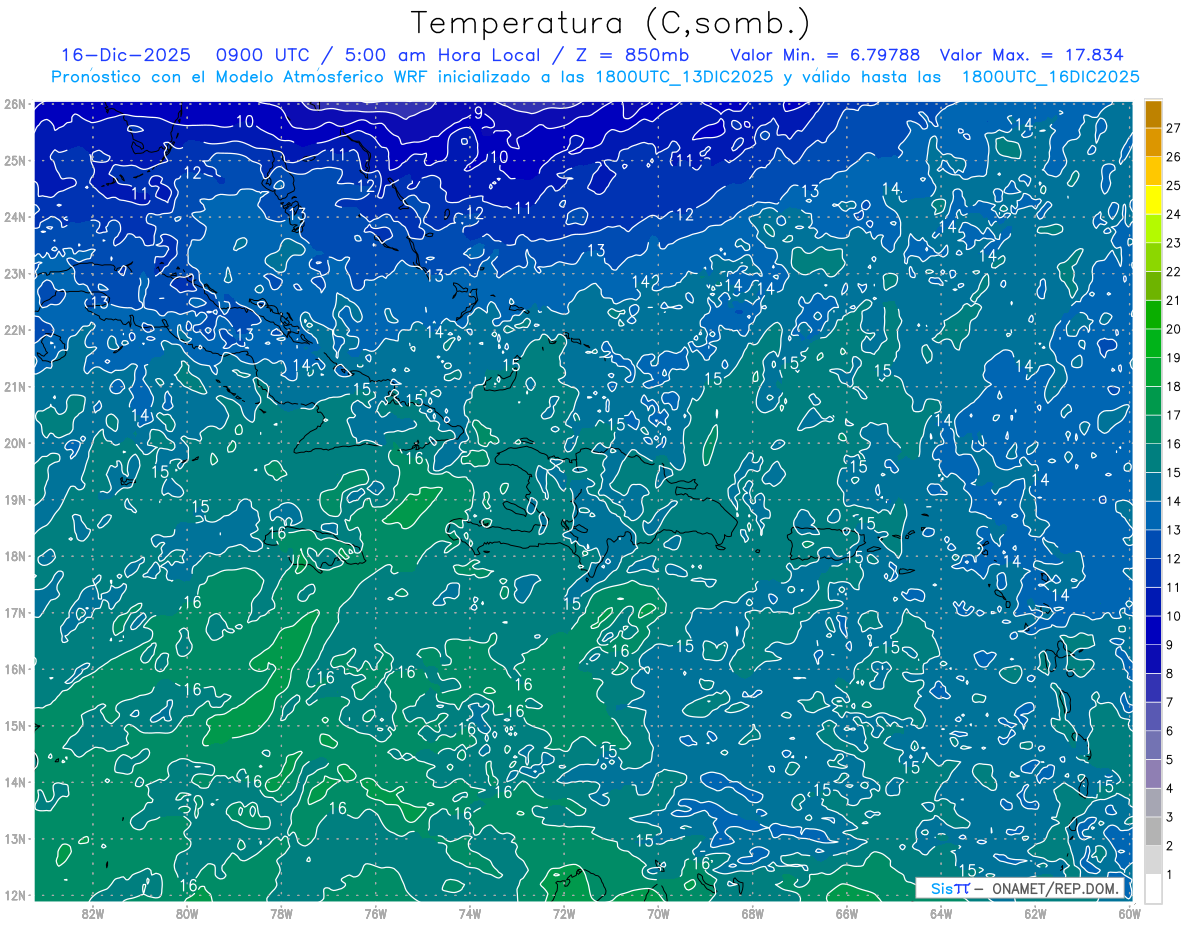Click the color bar value '27'
The width and height of the screenshot is (1200, 927).
1174,128
